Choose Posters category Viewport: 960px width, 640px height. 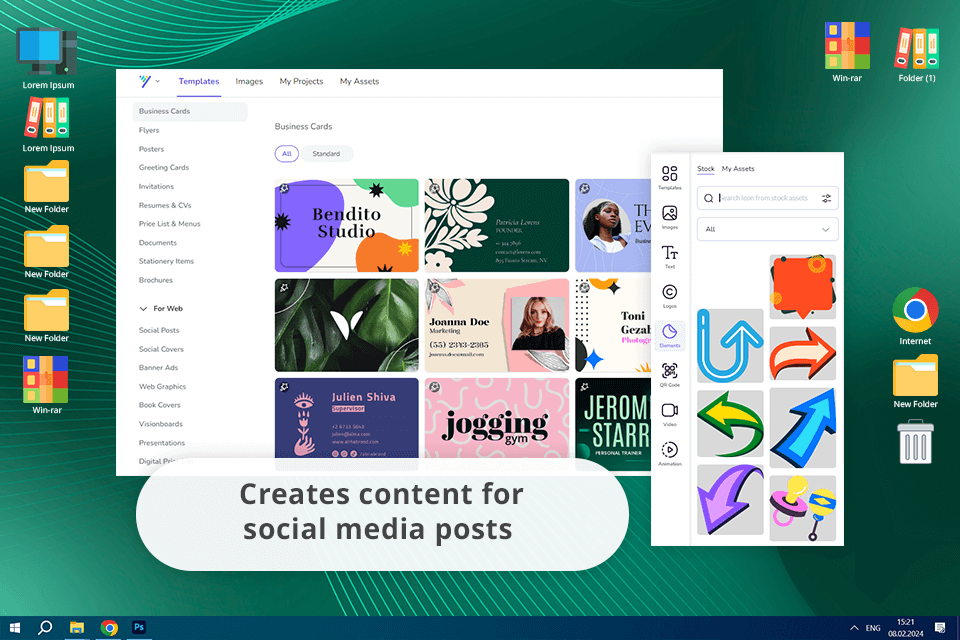click(x=151, y=149)
